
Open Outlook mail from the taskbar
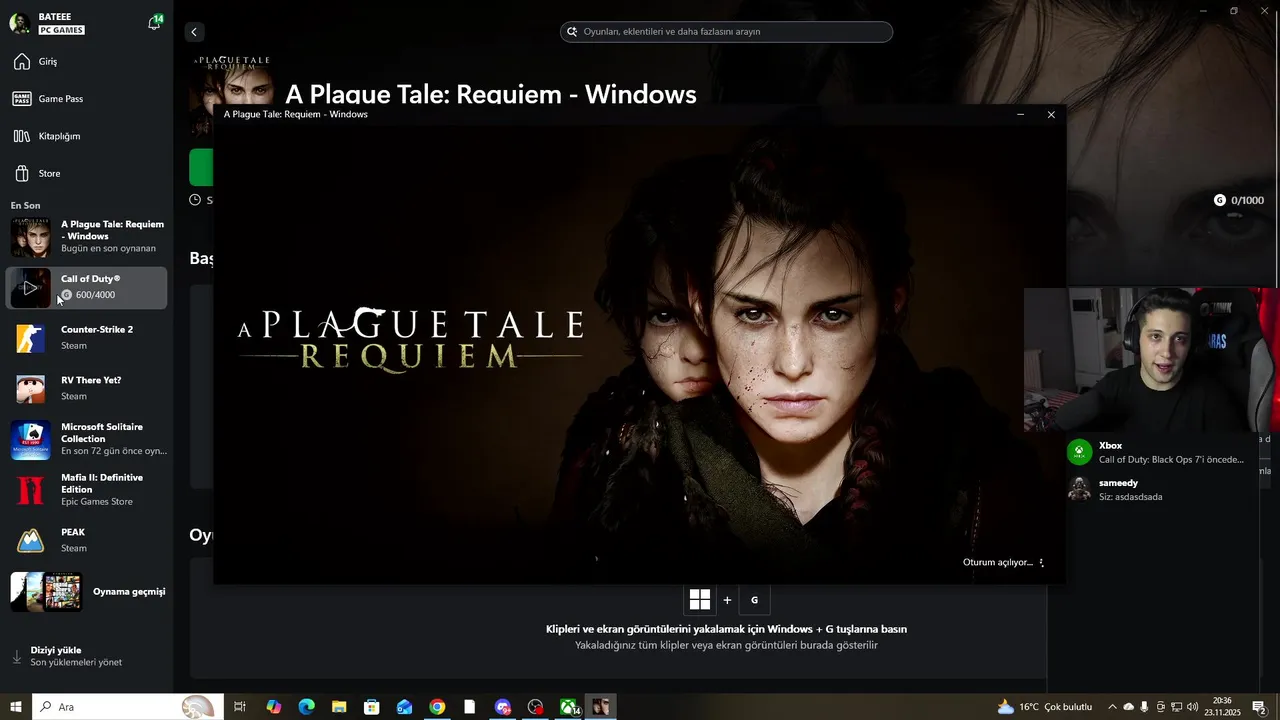(404, 707)
